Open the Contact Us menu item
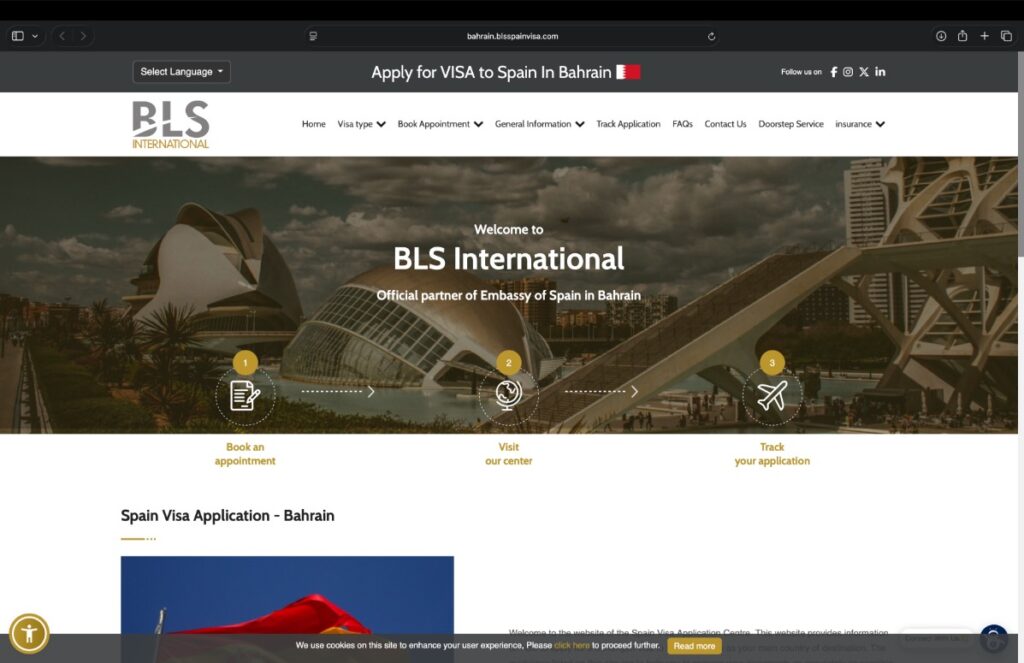1024x663 pixels. pos(725,124)
